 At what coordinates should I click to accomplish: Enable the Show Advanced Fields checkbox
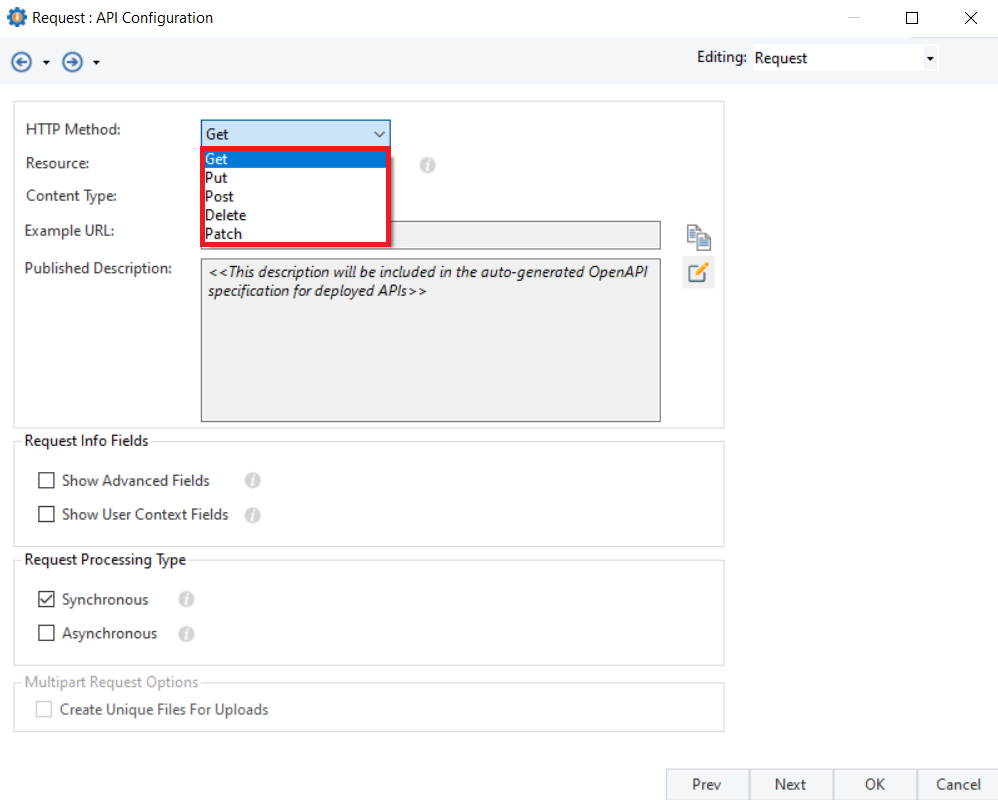(x=46, y=481)
